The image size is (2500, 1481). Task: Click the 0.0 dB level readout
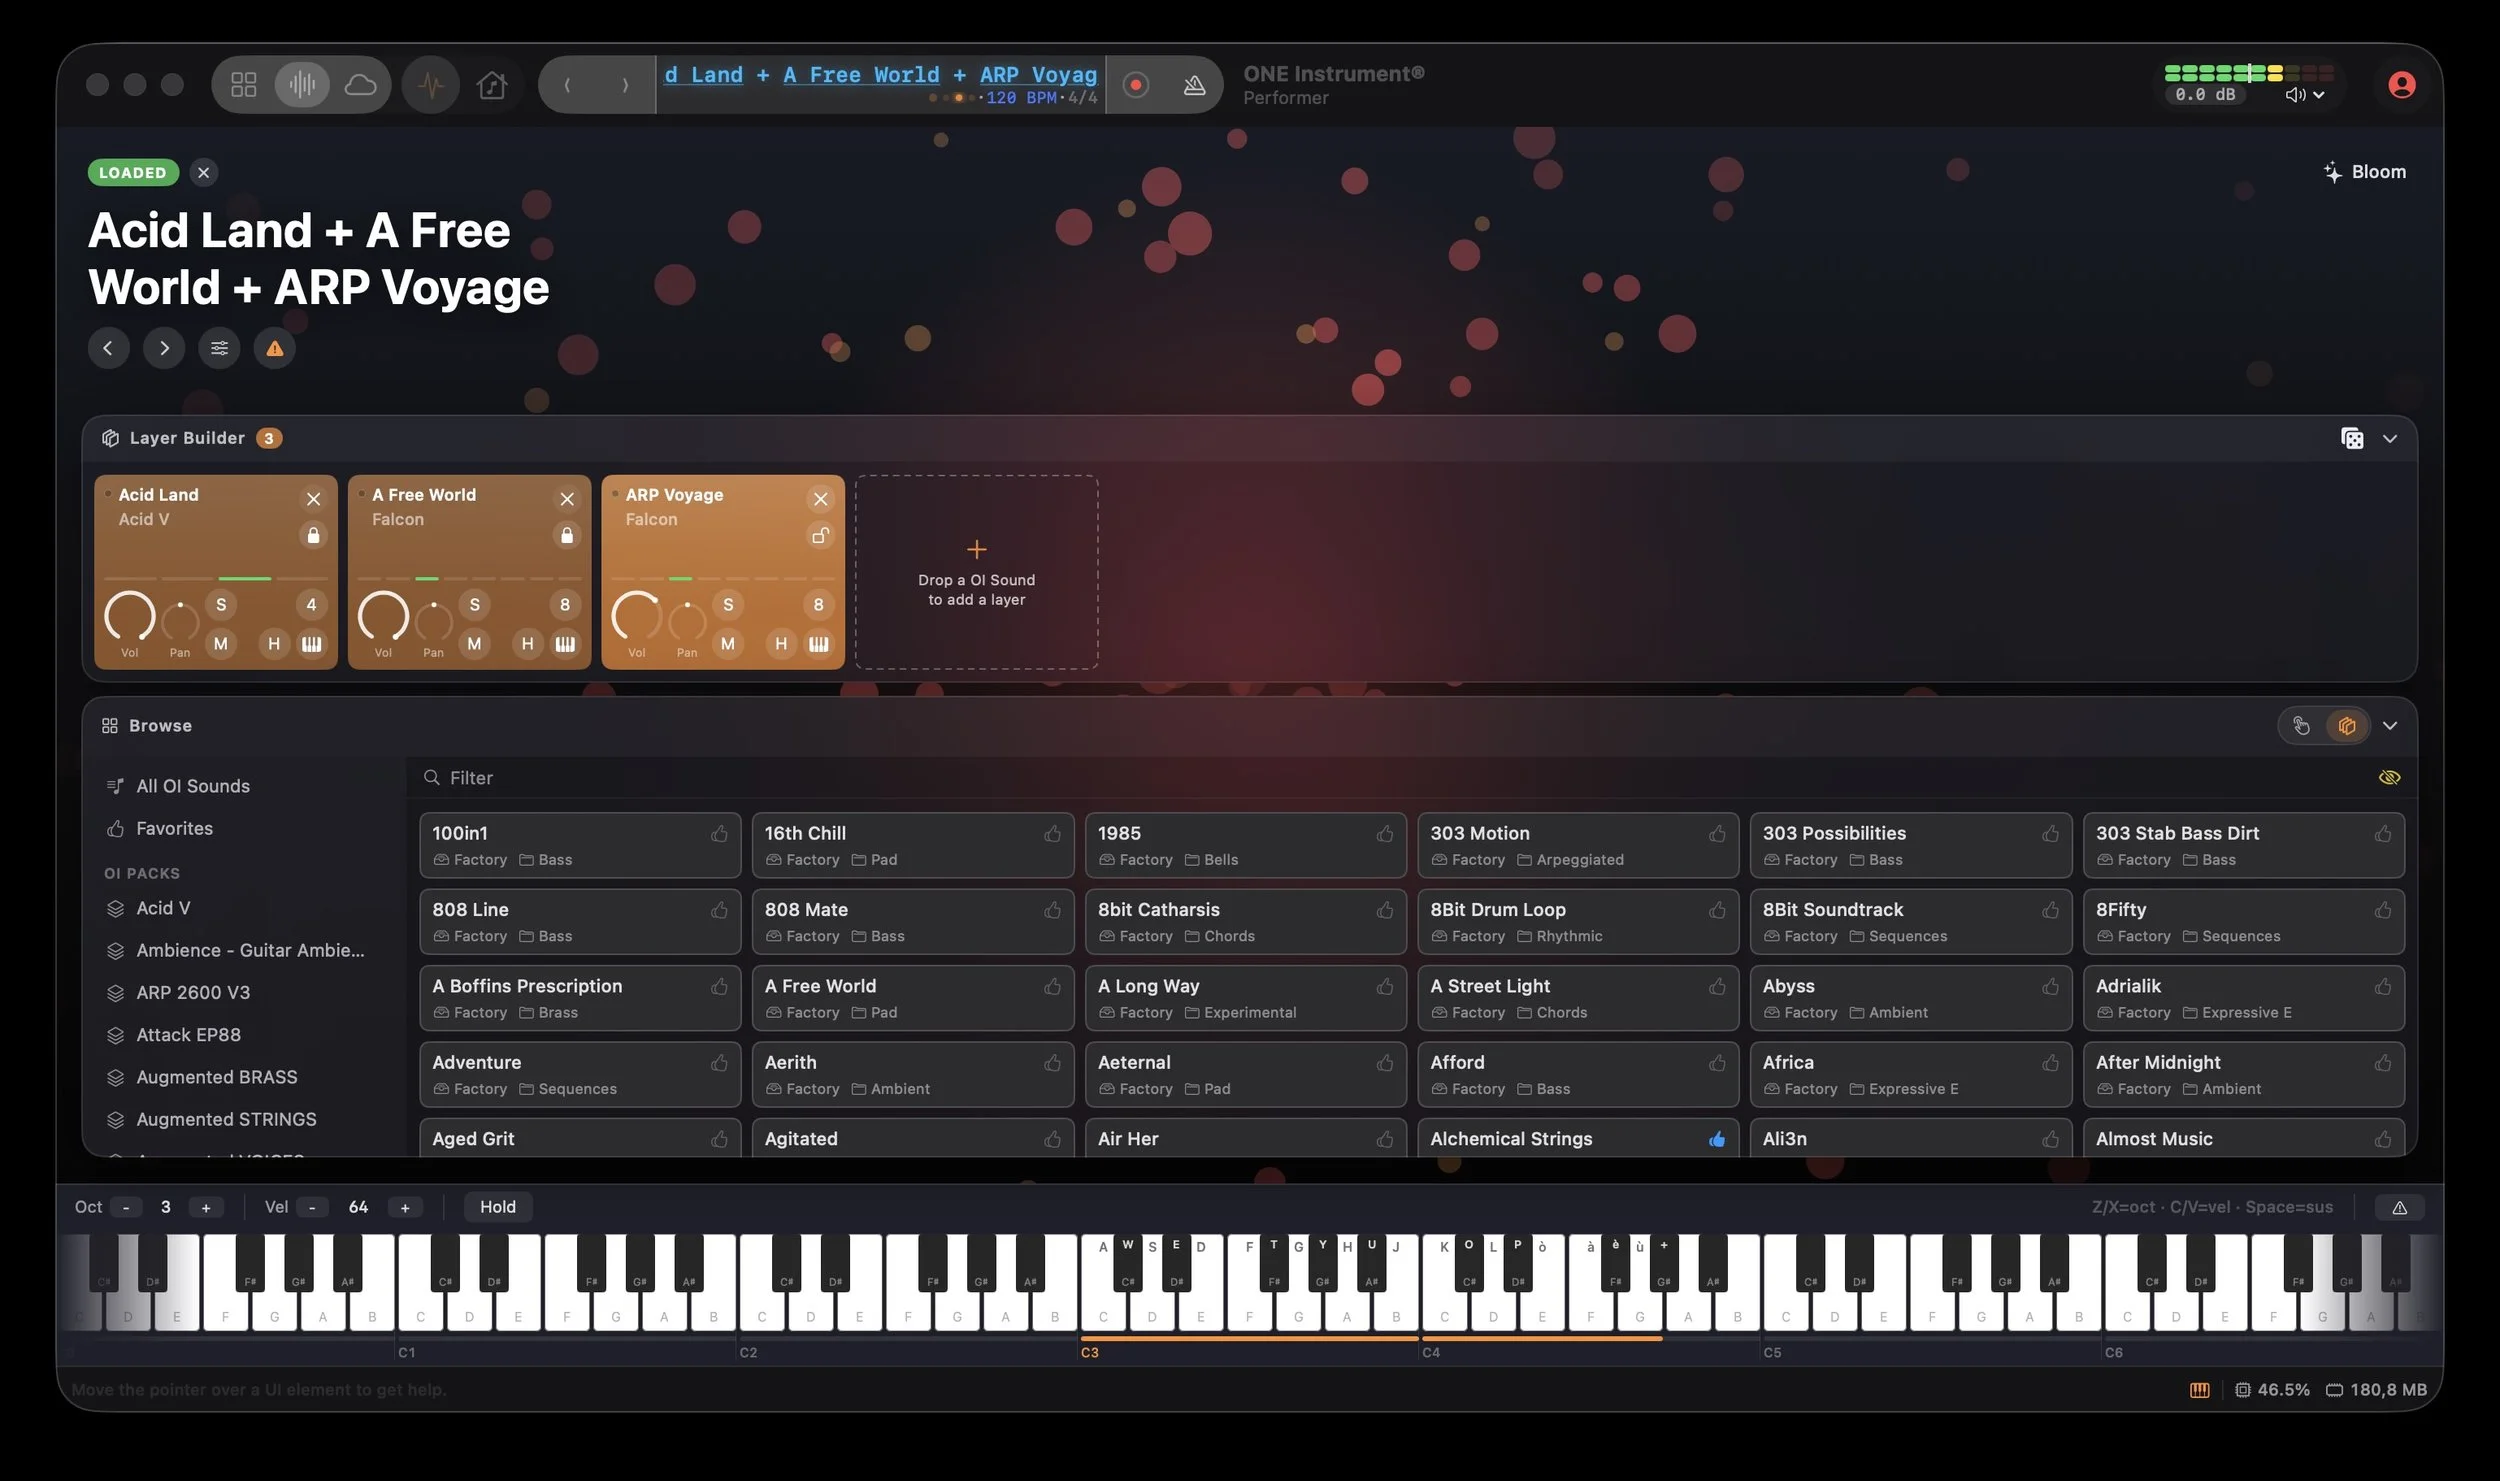point(2204,95)
